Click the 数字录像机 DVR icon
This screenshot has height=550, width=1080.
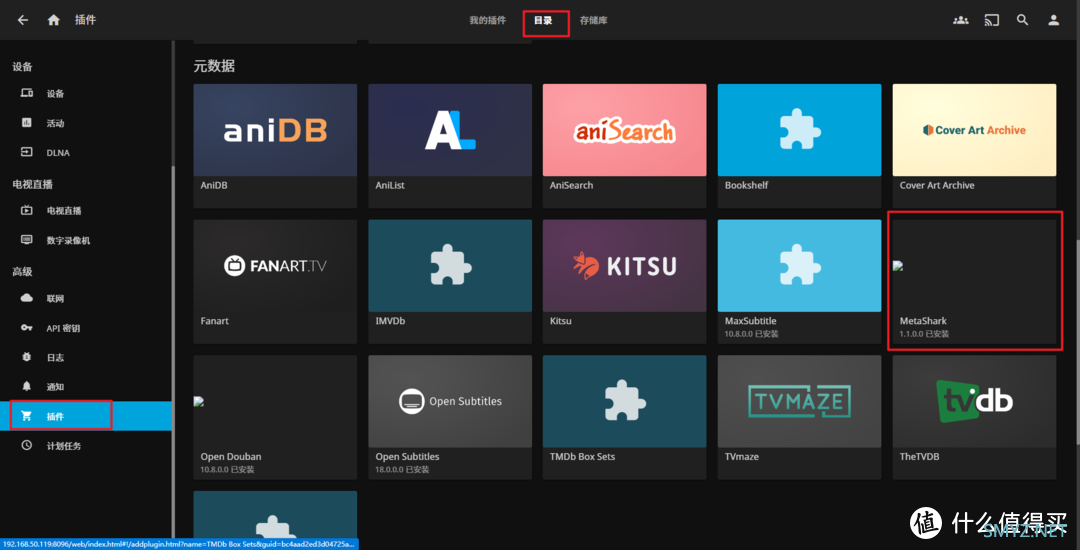[x=27, y=240]
